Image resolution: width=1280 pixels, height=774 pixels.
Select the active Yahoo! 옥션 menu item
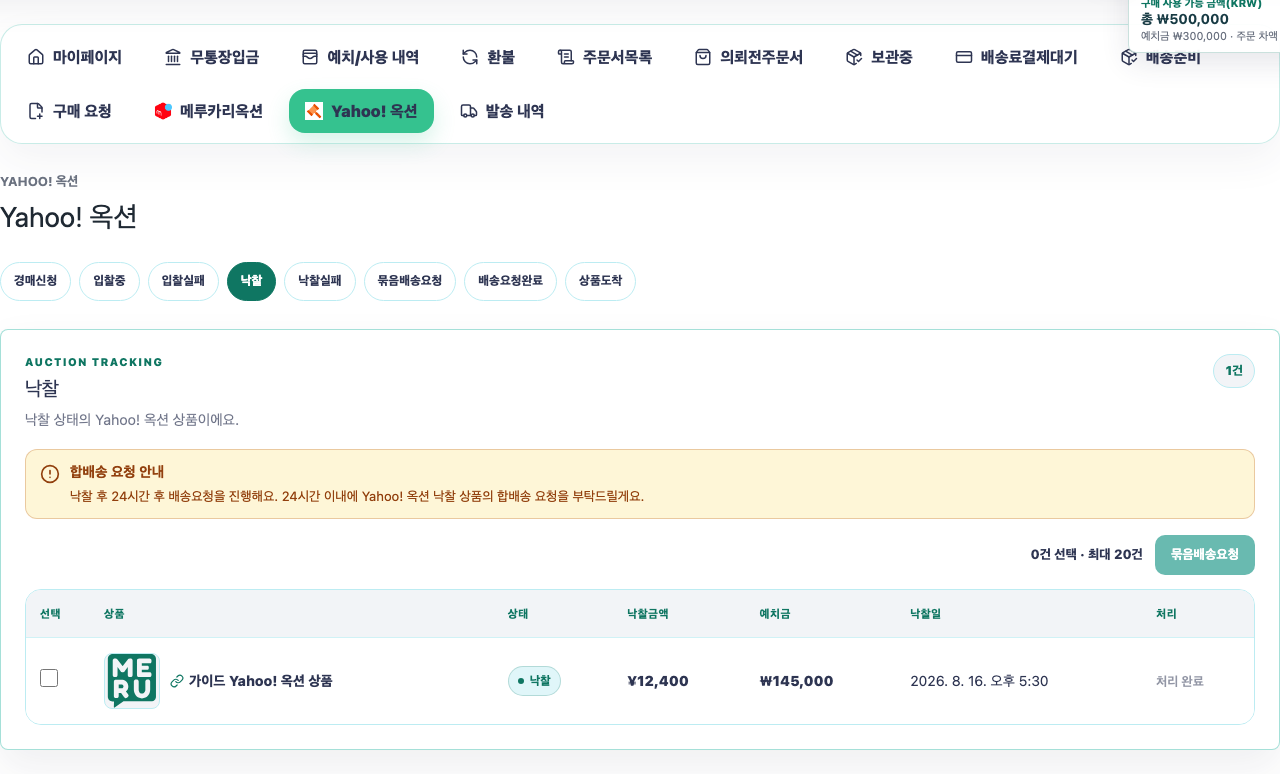tap(361, 111)
